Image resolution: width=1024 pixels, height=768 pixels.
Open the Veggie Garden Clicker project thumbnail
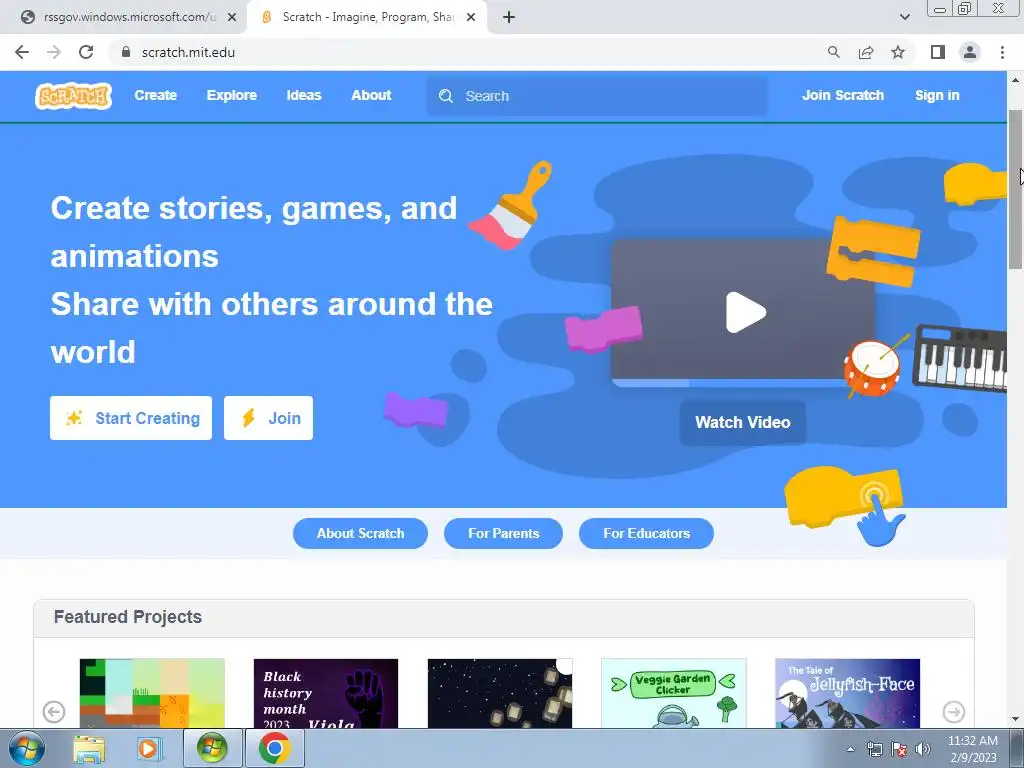tap(673, 693)
